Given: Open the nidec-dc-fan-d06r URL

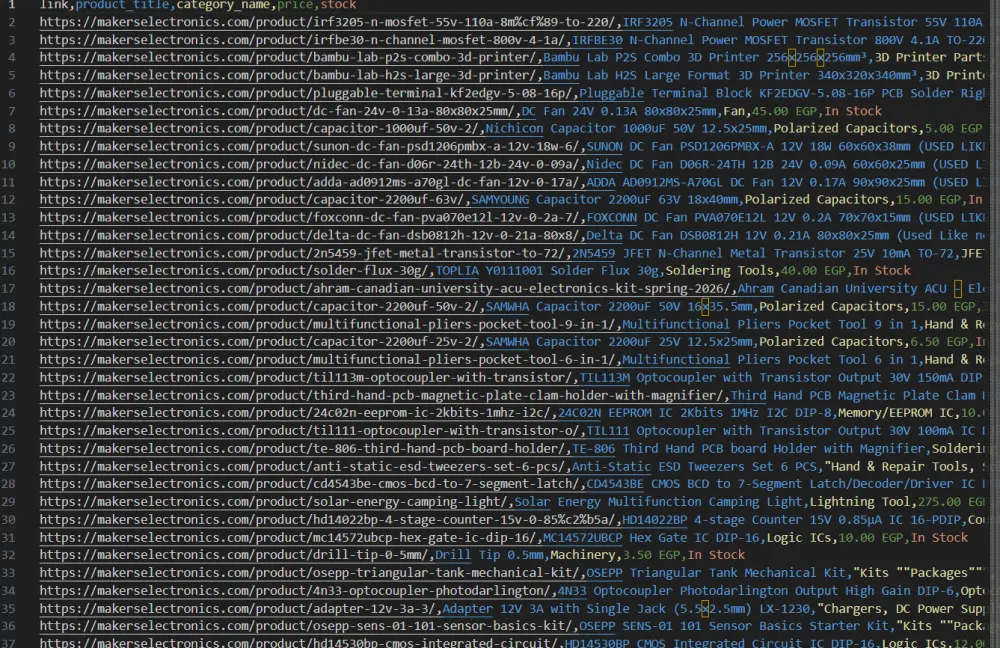Looking at the screenshot, I should (312, 164).
